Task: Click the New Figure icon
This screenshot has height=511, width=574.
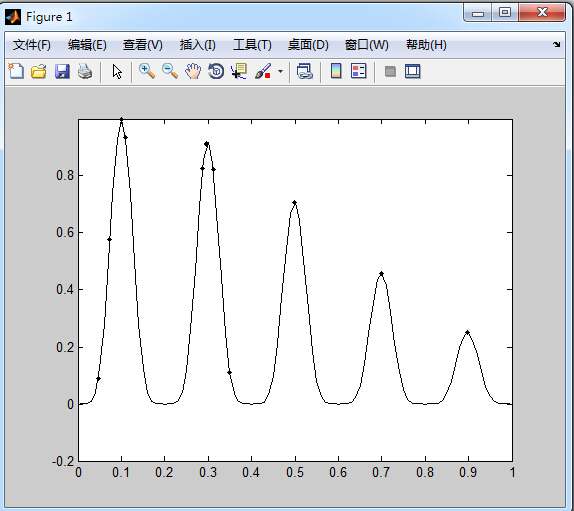Action: [x=16, y=71]
